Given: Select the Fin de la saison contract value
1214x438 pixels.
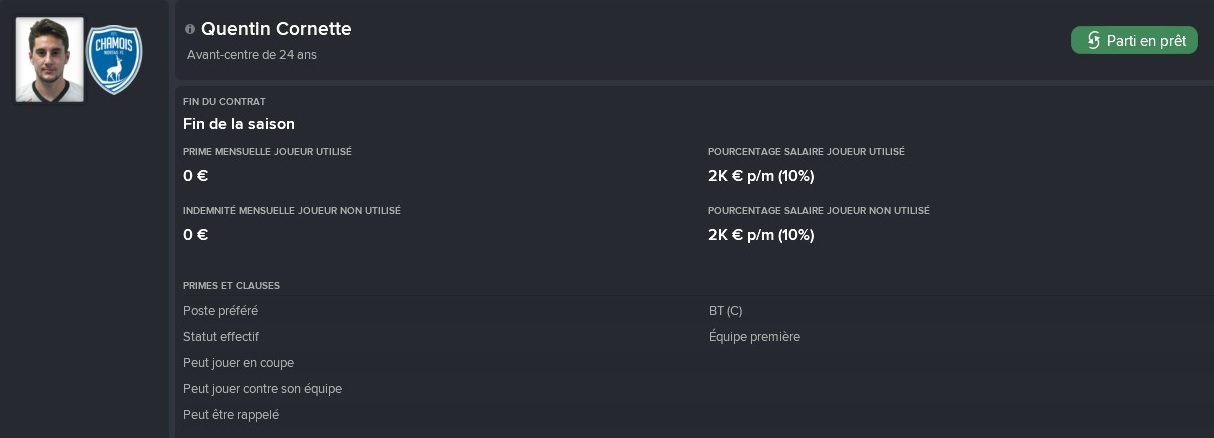Looking at the screenshot, I should (239, 124).
